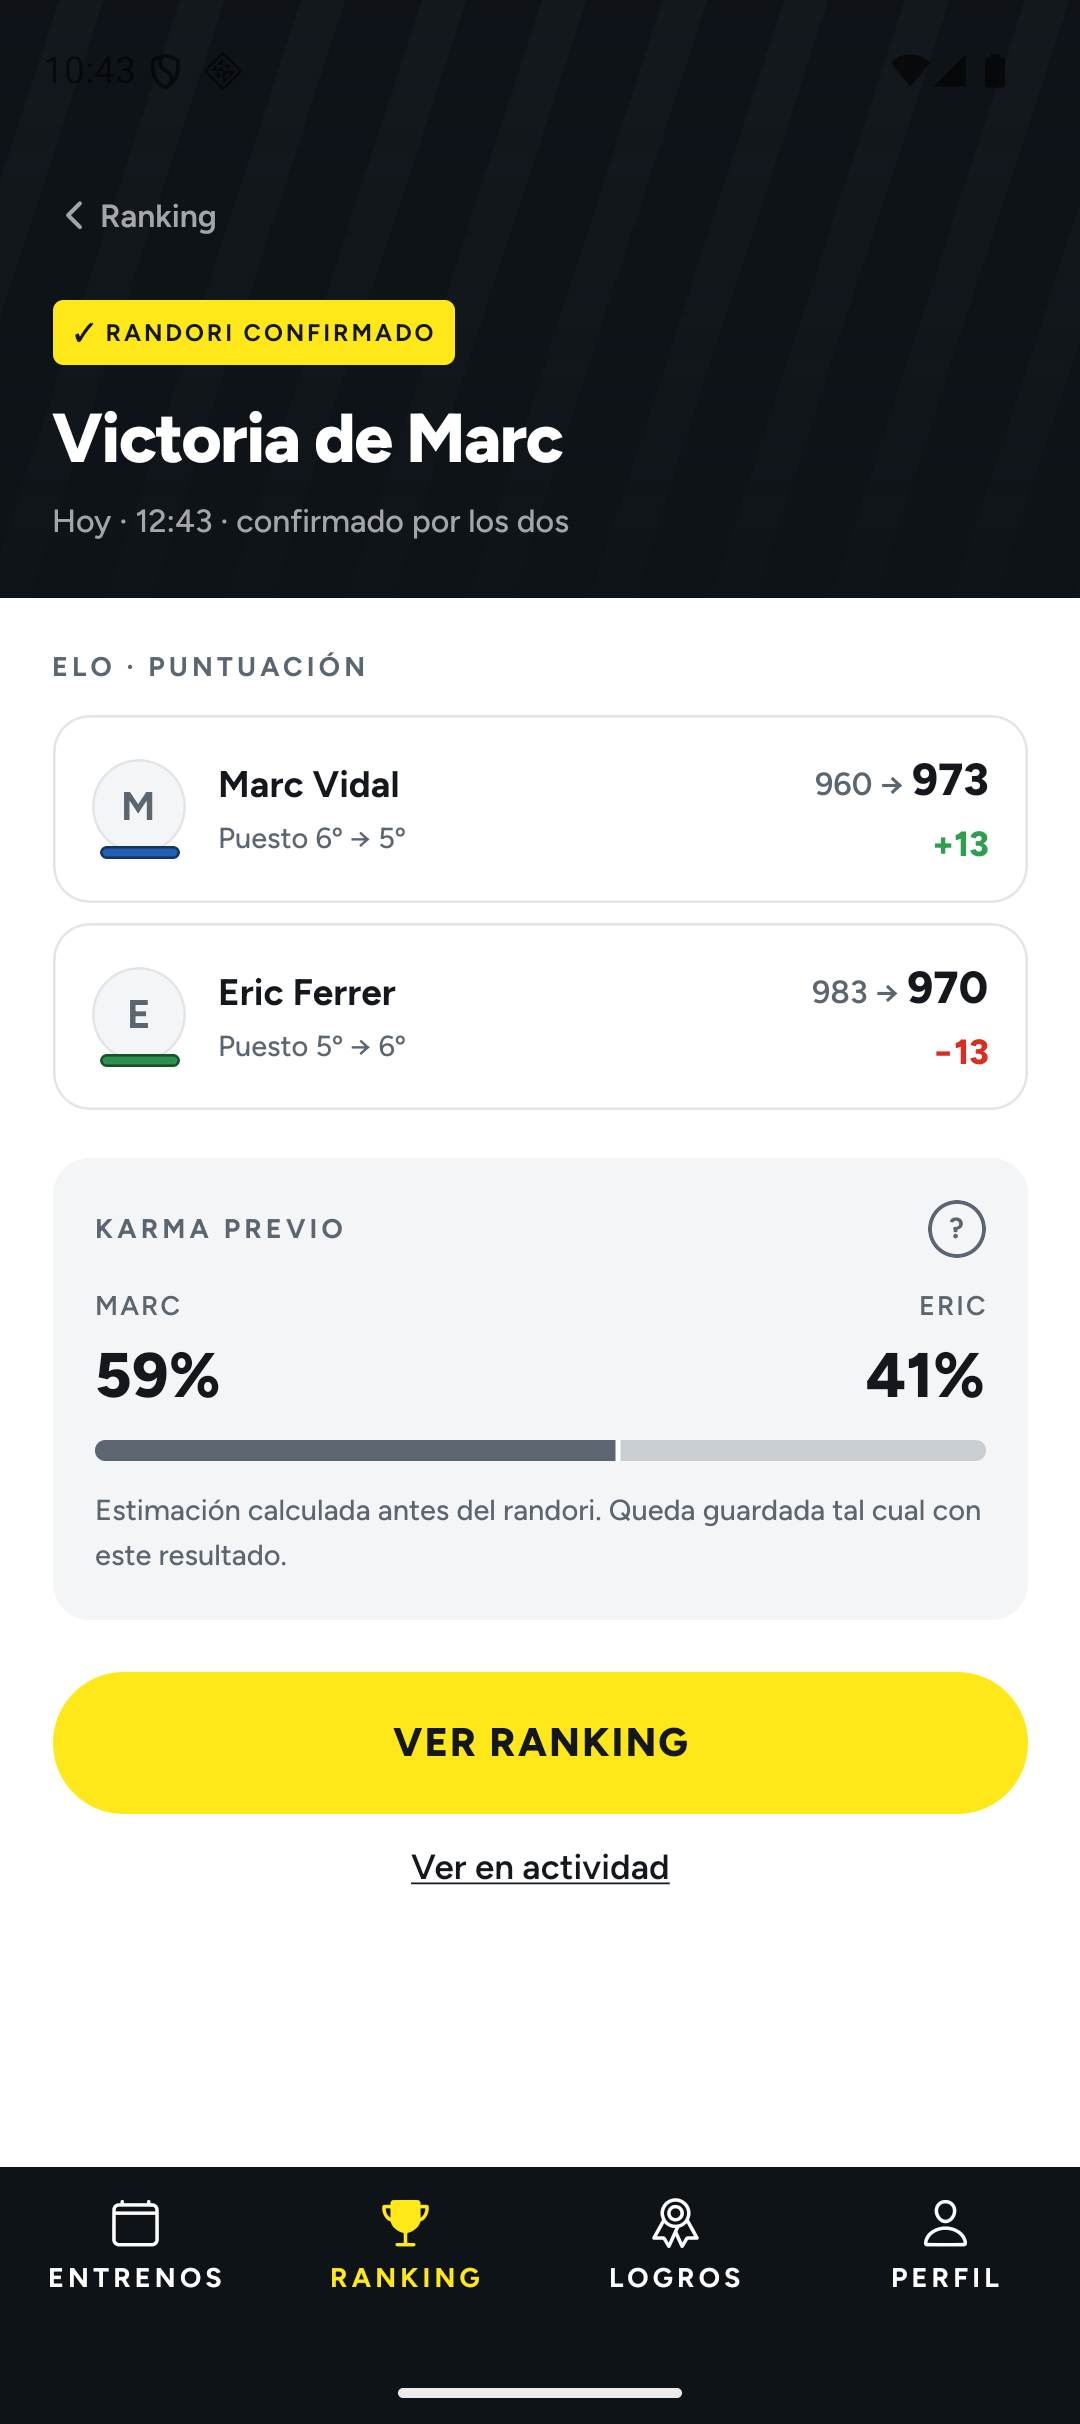Open the Karma previo help question icon
Screen dimensions: 1080x2424
pyautogui.click(x=957, y=1229)
